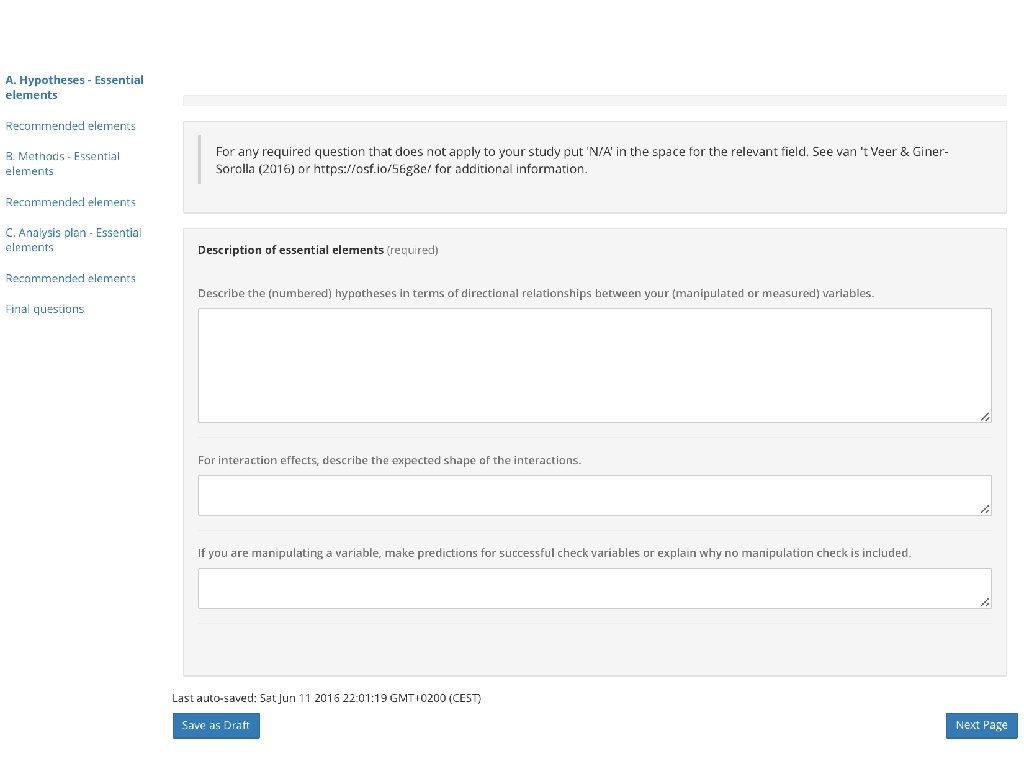
Task: Click the numbered hypotheses text area
Action: (x=594, y=365)
